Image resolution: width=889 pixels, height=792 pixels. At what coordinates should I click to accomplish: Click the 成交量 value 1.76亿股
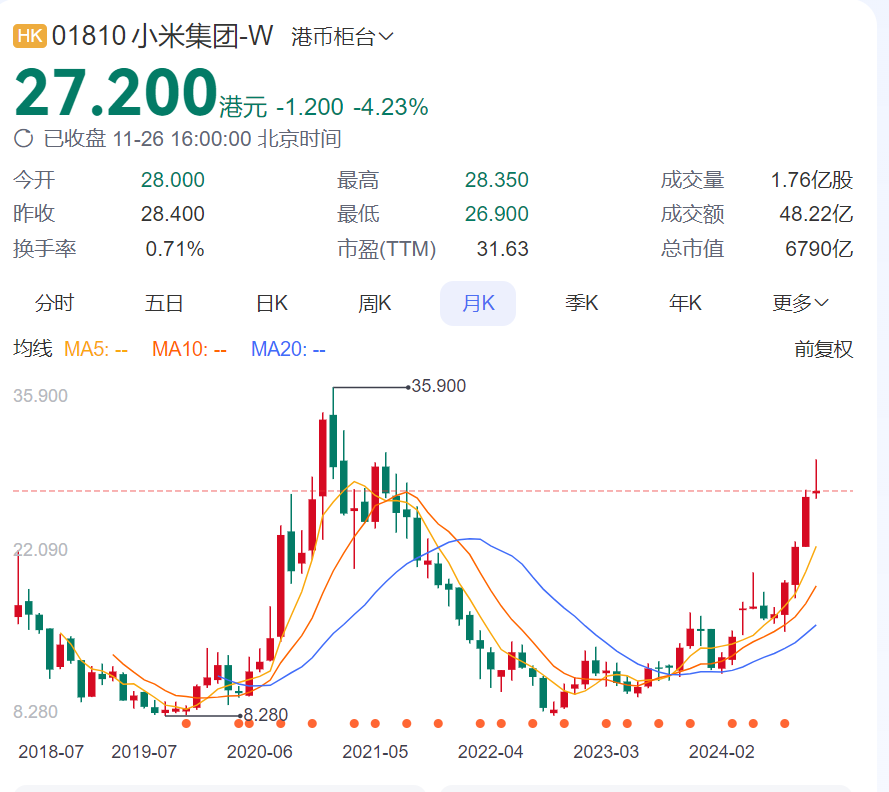tap(812, 180)
